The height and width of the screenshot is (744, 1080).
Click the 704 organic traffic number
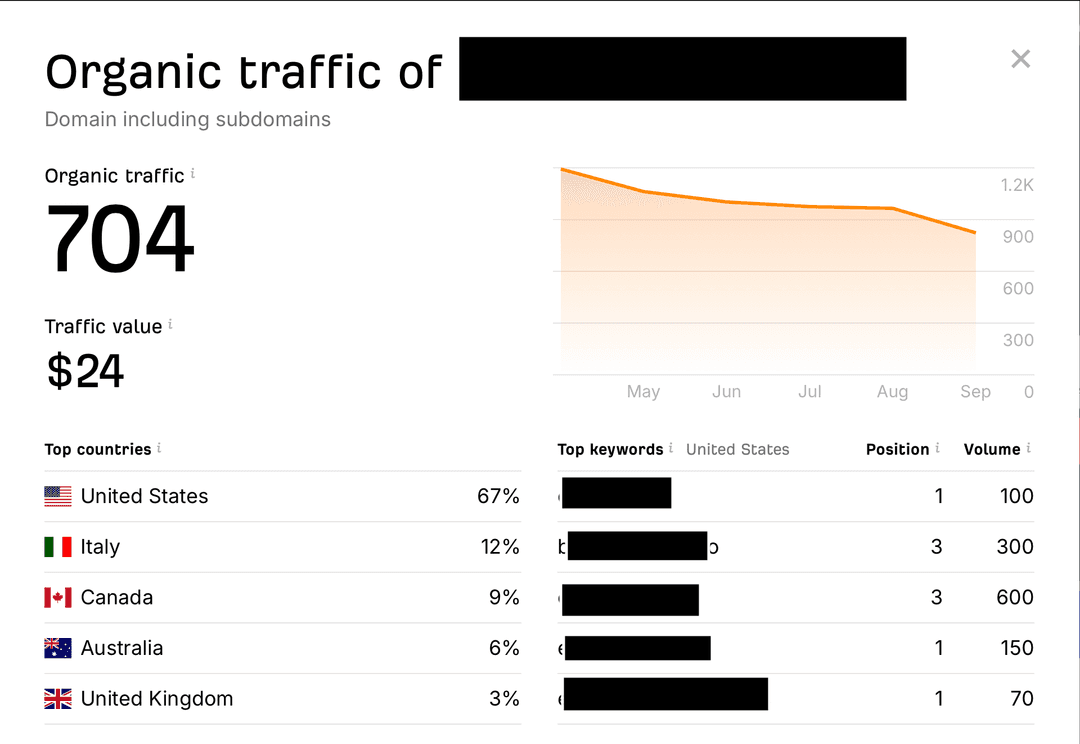click(120, 240)
